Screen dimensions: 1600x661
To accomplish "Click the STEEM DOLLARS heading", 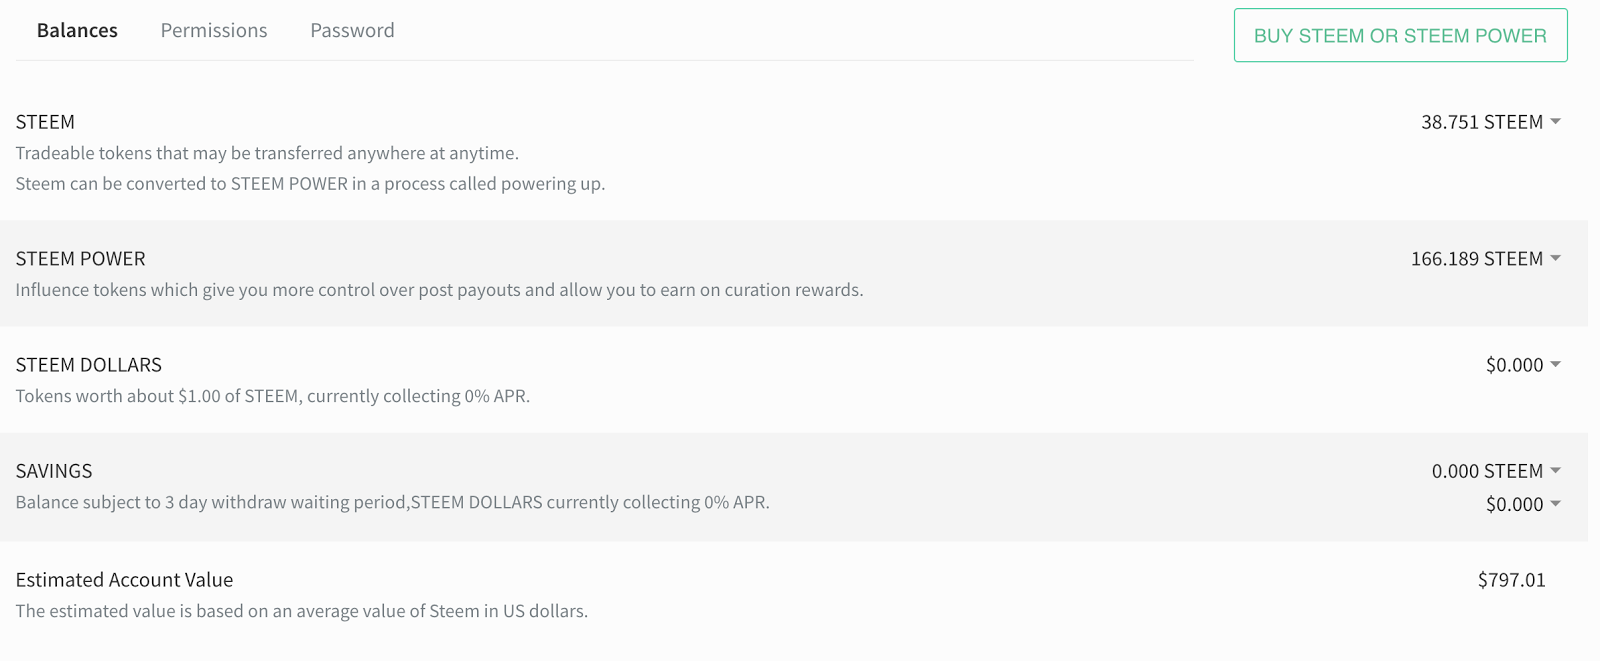I will [x=88, y=365].
